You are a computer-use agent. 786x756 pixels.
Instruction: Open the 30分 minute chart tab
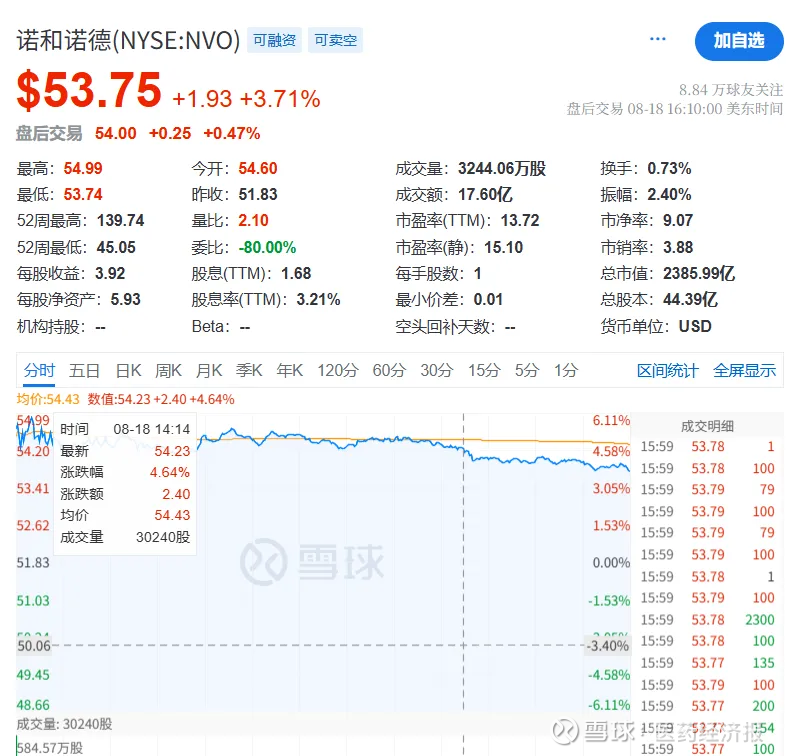436,371
